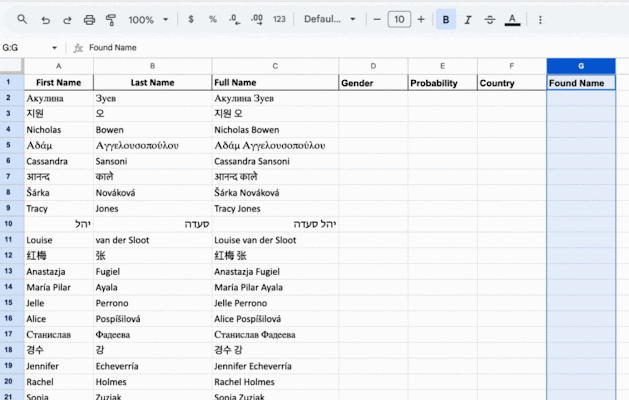Undo the last action
The width and height of the screenshot is (629, 400).
(x=46, y=20)
